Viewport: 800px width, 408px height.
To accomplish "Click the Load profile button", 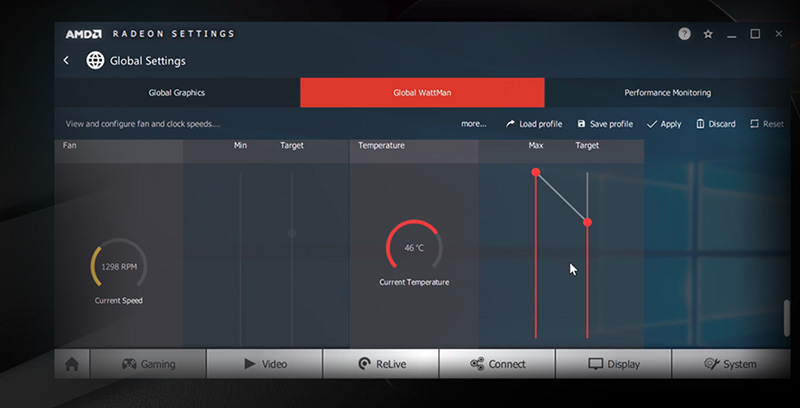I will pyautogui.click(x=533, y=124).
